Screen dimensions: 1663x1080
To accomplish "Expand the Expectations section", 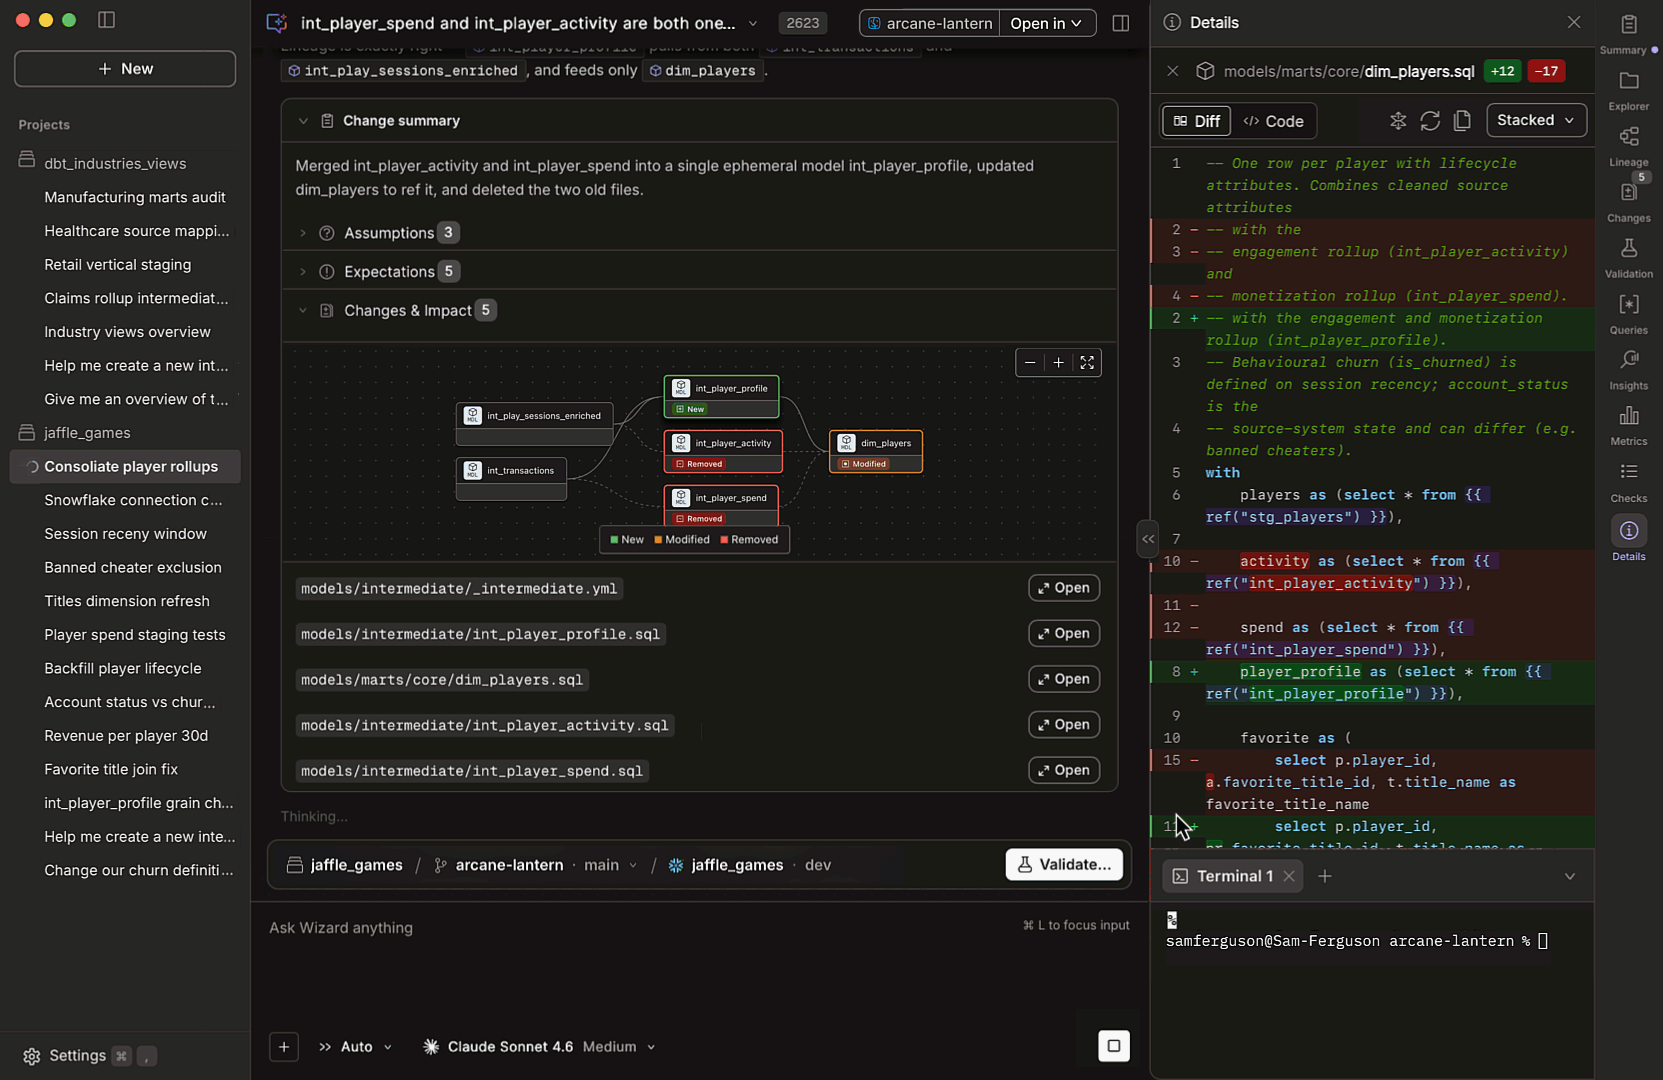I will (x=303, y=272).
